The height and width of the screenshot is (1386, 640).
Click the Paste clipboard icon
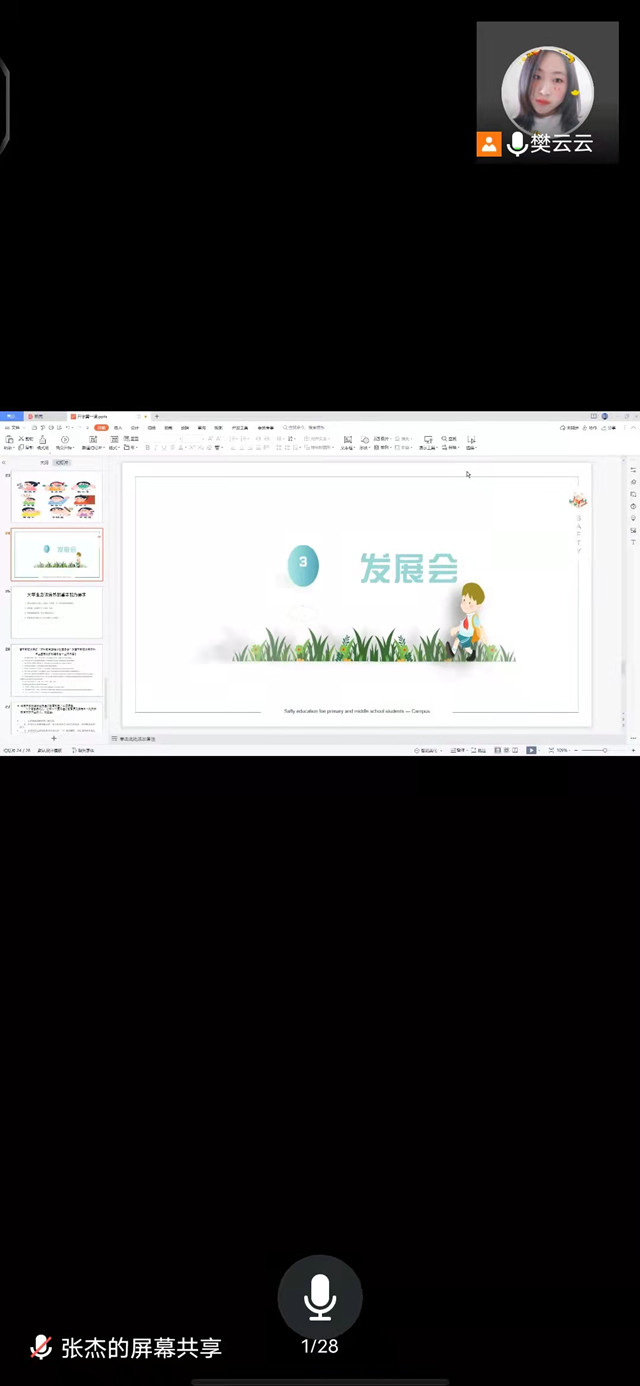[9, 442]
